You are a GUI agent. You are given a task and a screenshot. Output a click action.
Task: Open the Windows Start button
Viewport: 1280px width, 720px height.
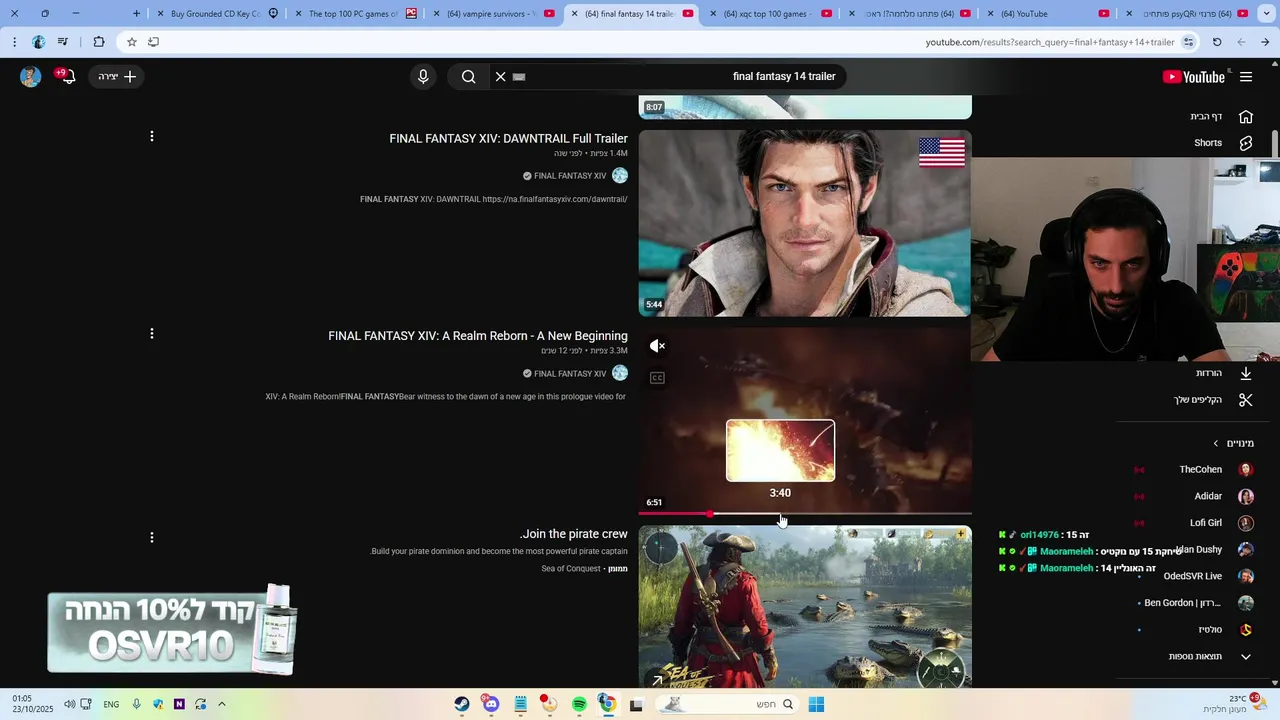(x=816, y=704)
